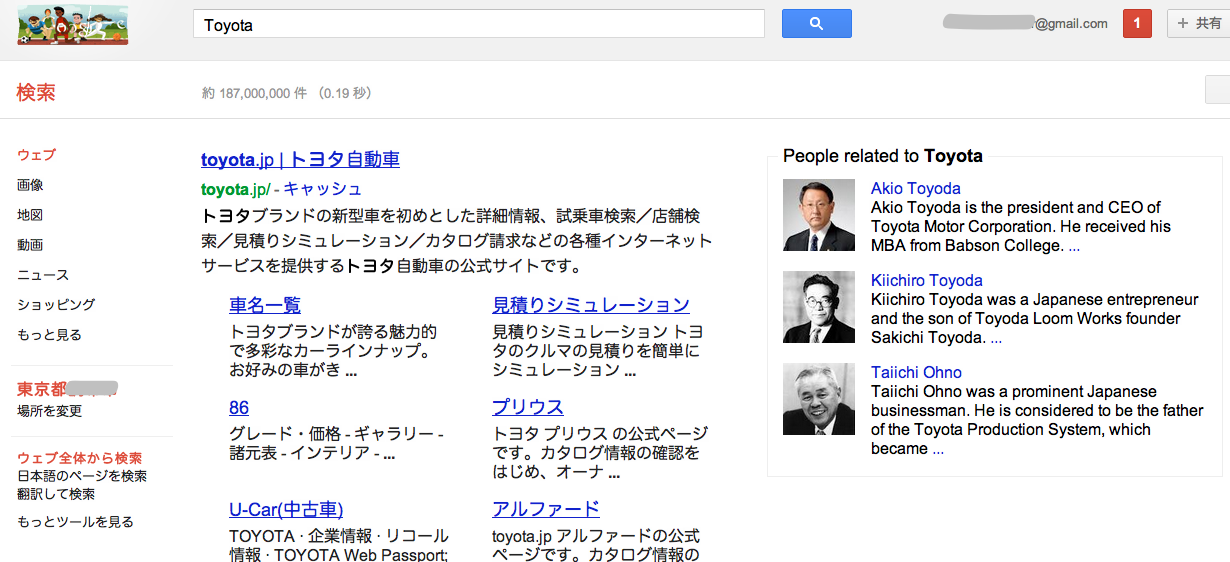Focus the search box containing Toyota
Viewport: 1230px width, 562px height.
[x=478, y=24]
